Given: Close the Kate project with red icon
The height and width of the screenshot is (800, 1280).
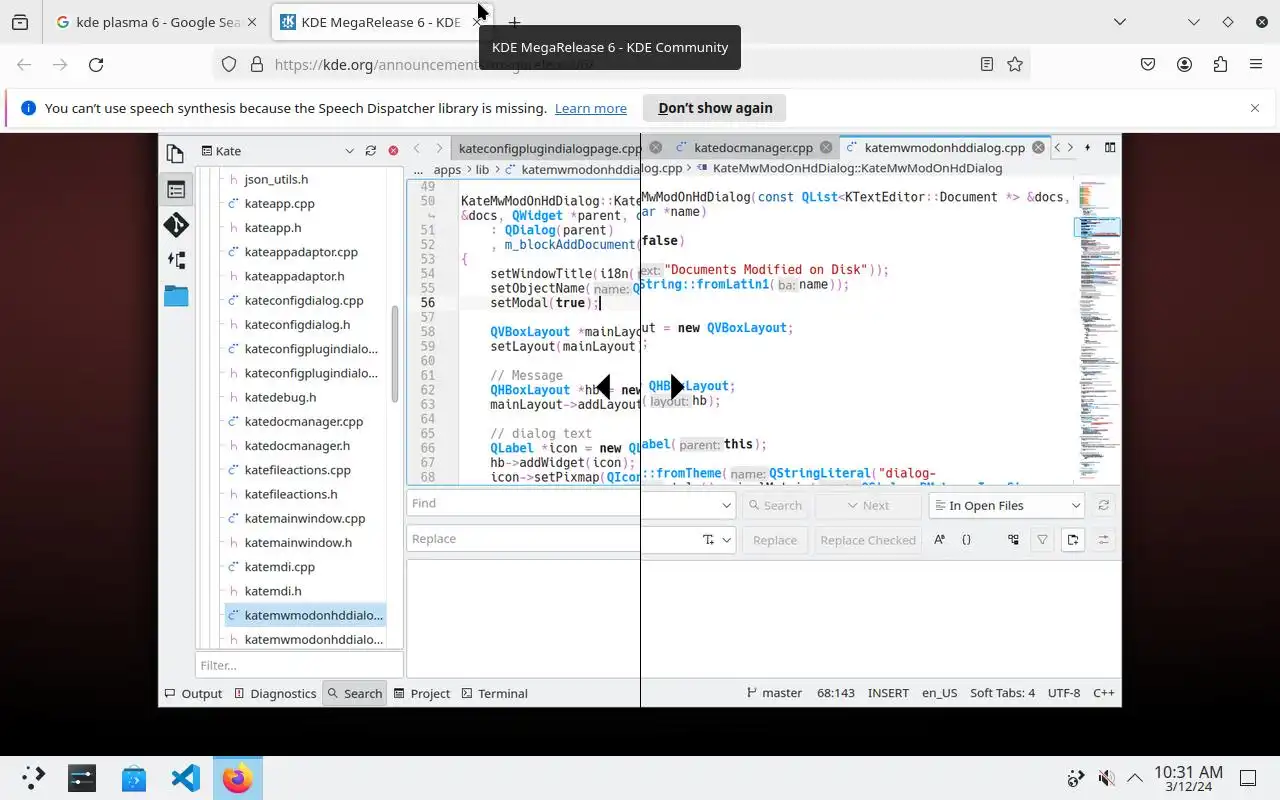Looking at the screenshot, I should pos(393,151).
